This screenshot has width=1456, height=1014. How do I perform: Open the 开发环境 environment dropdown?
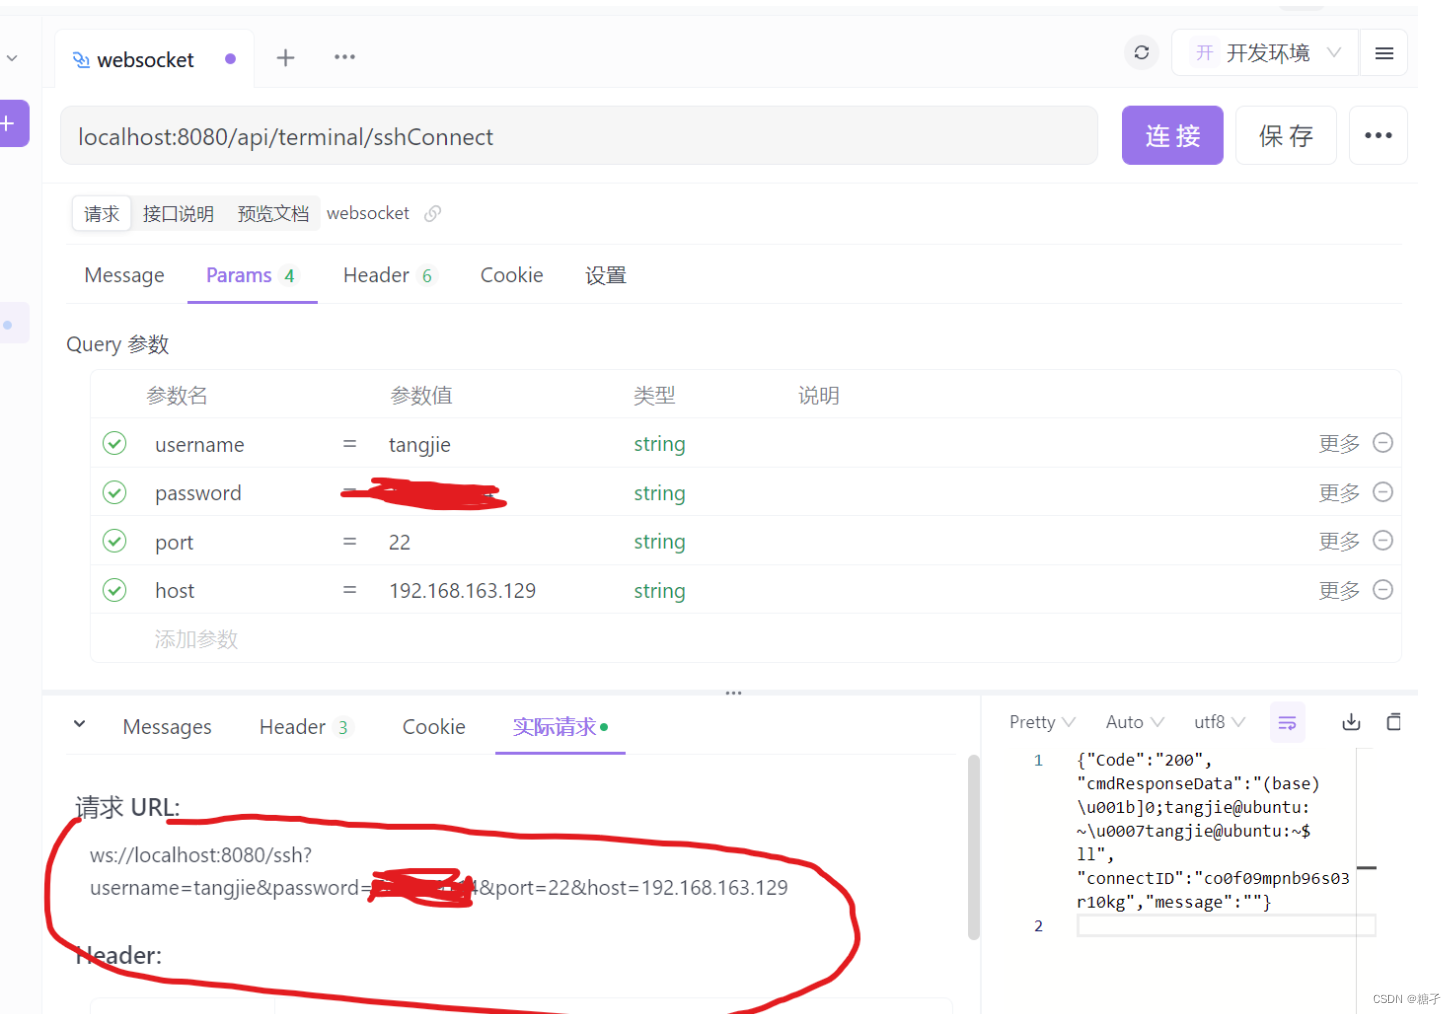1266,53
